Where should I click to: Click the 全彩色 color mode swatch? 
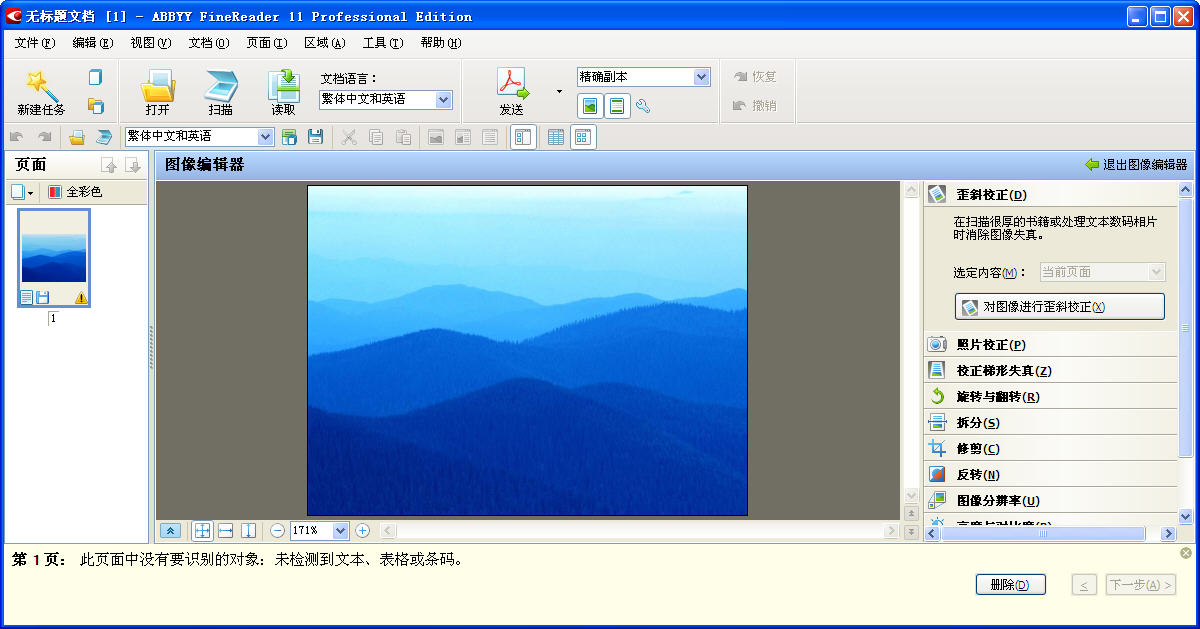coord(55,192)
